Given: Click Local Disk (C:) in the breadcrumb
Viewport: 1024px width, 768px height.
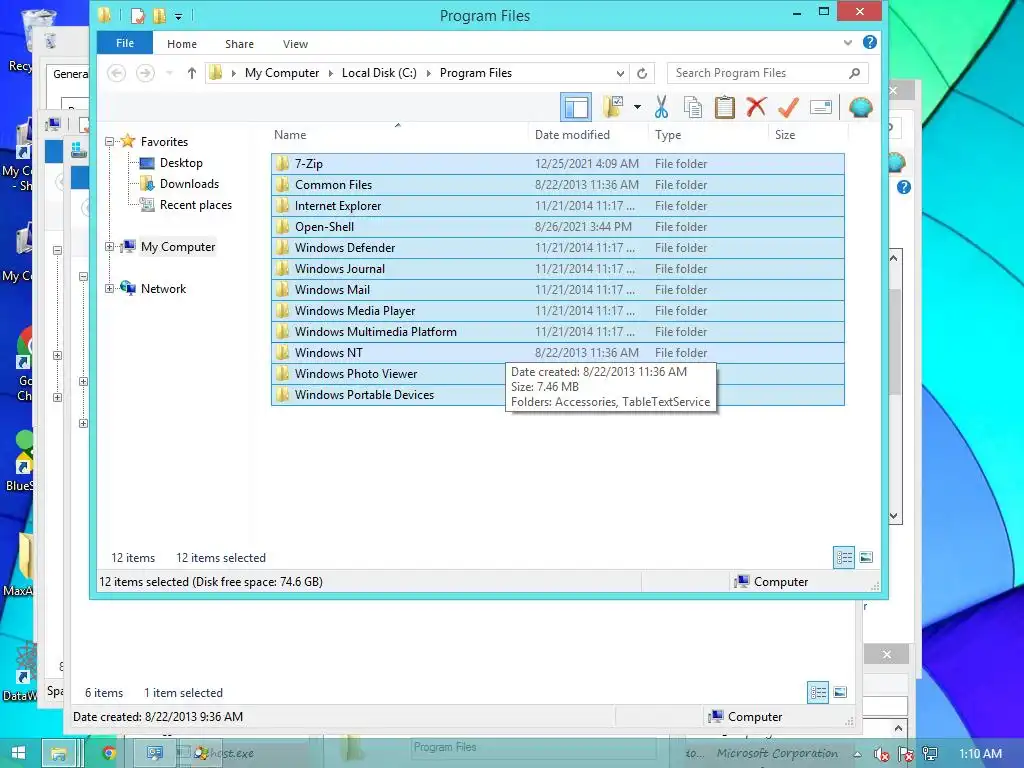Looking at the screenshot, I should [379, 73].
